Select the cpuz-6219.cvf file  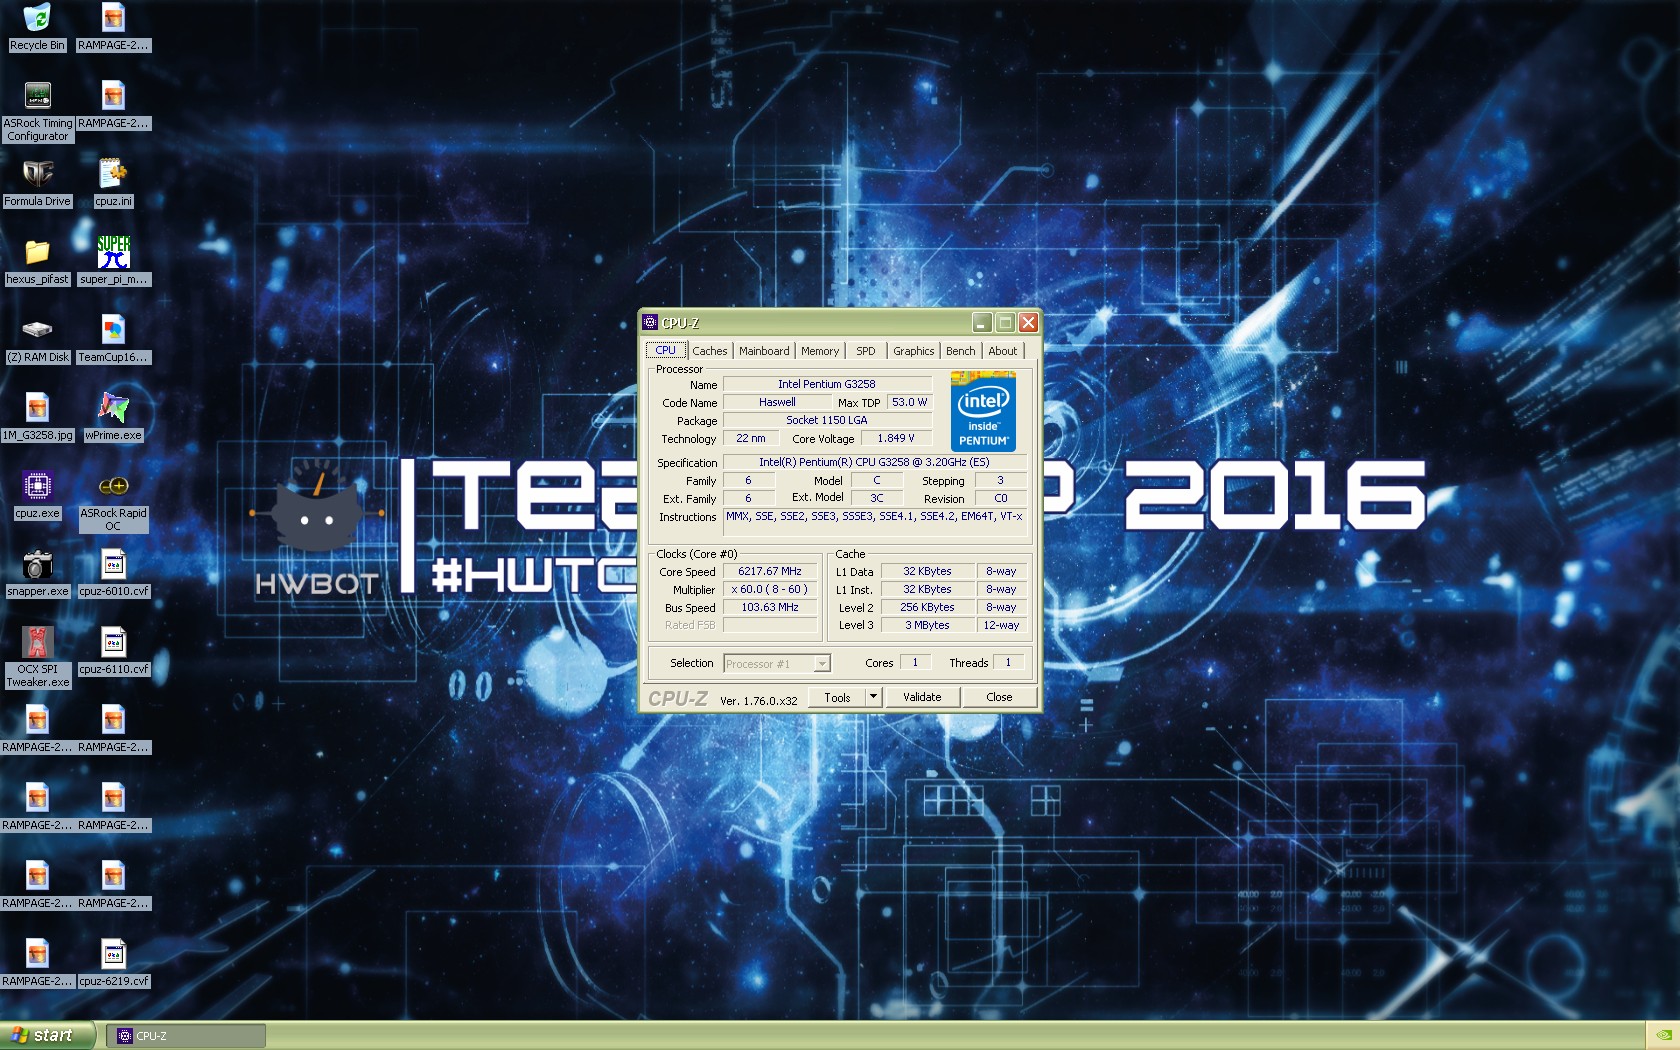(113, 964)
